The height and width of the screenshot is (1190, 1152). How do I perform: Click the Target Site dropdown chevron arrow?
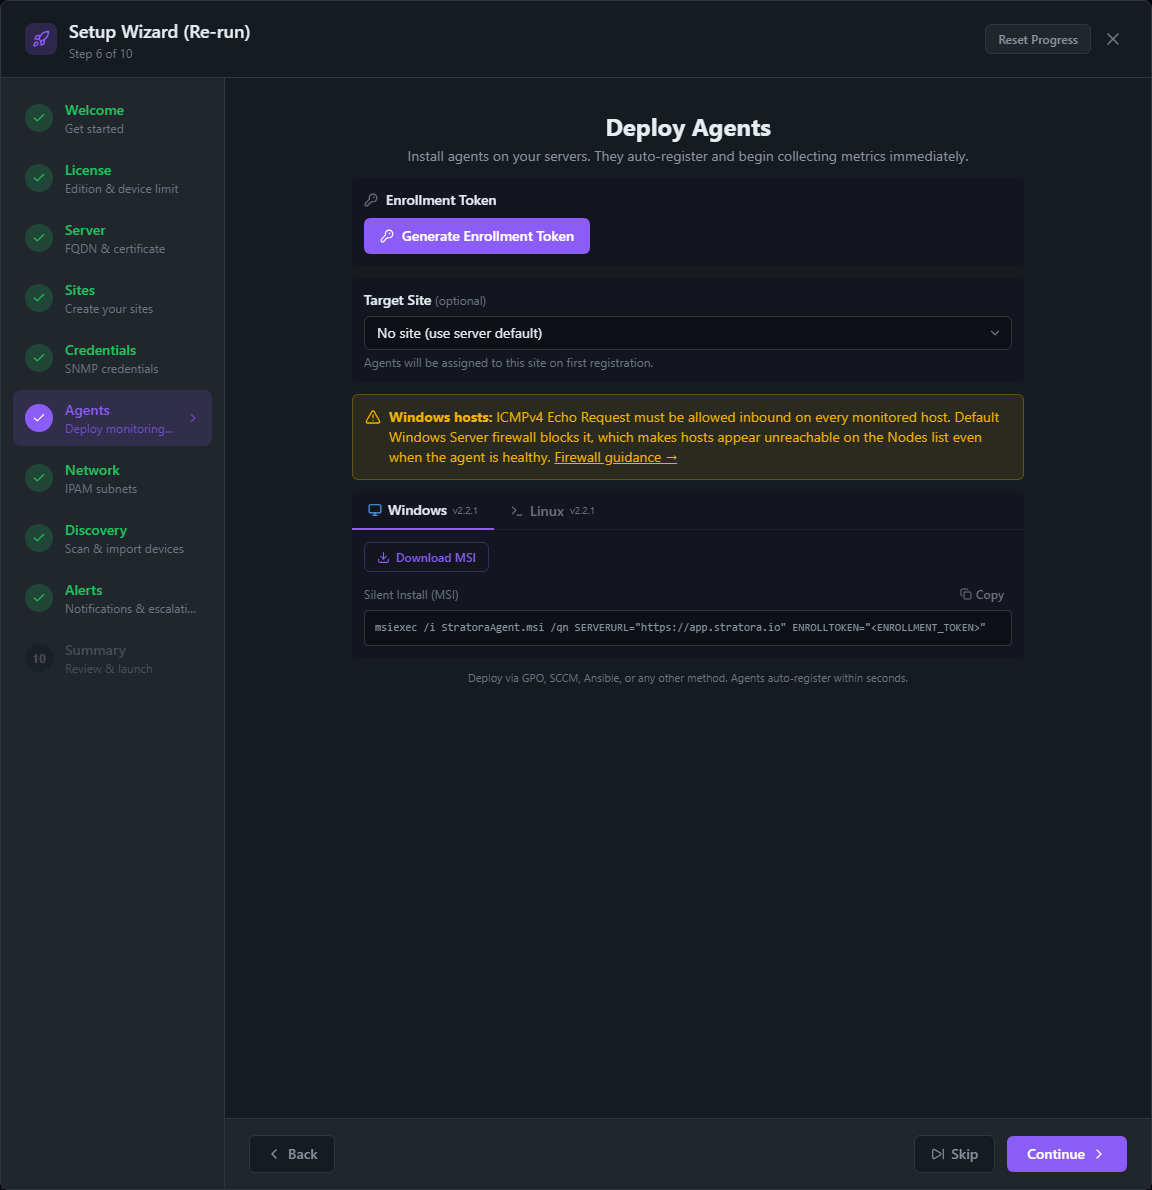(994, 333)
